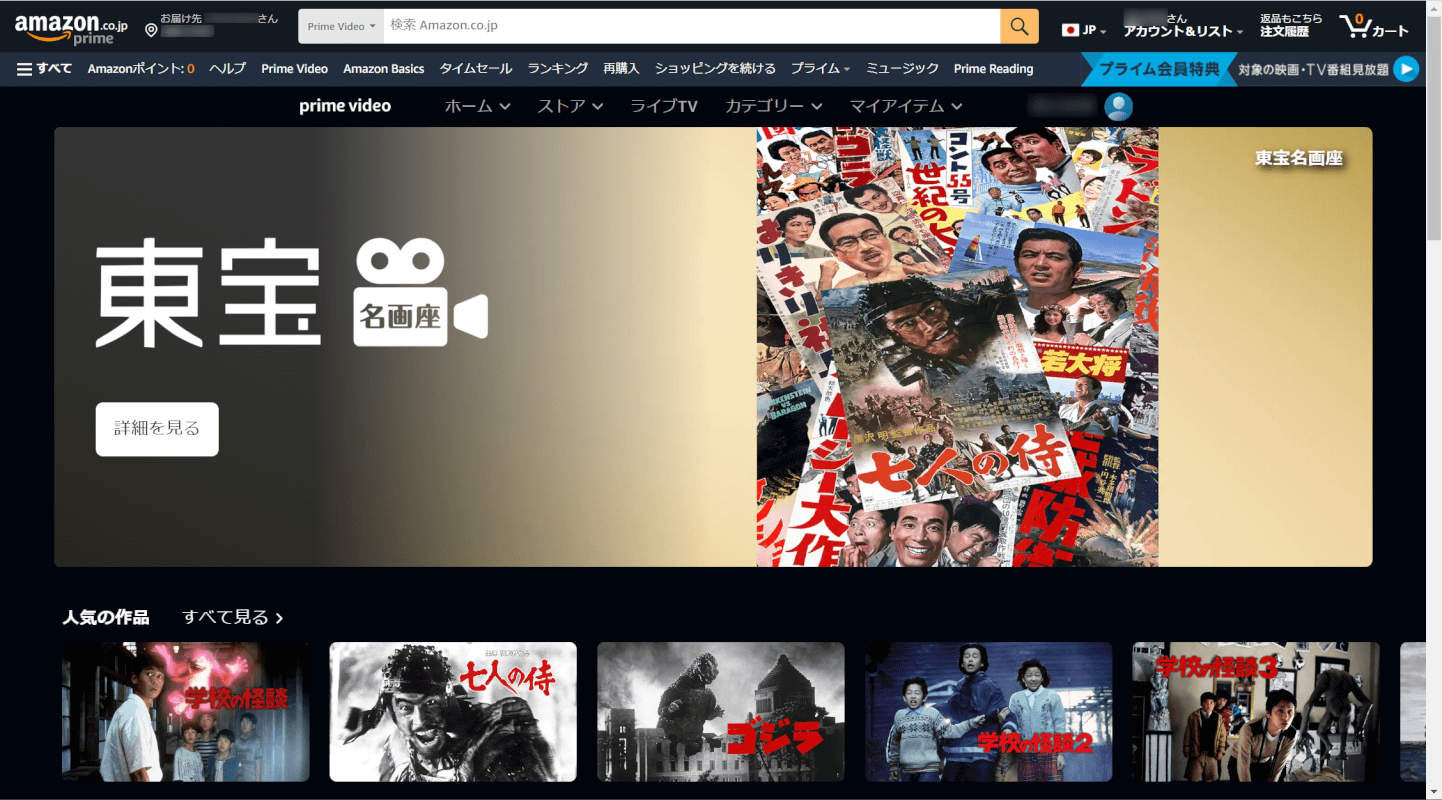Open the すべて hamburger menu
The height and width of the screenshot is (800, 1442).
(x=44, y=69)
